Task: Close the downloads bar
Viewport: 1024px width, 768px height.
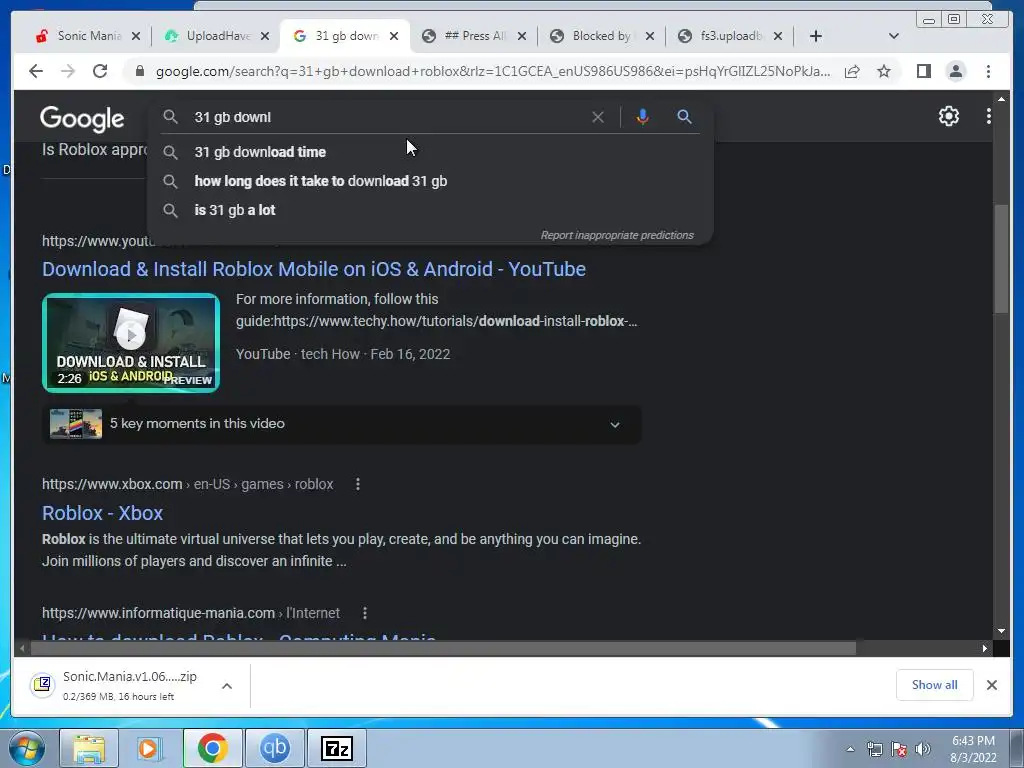Action: tap(992, 684)
